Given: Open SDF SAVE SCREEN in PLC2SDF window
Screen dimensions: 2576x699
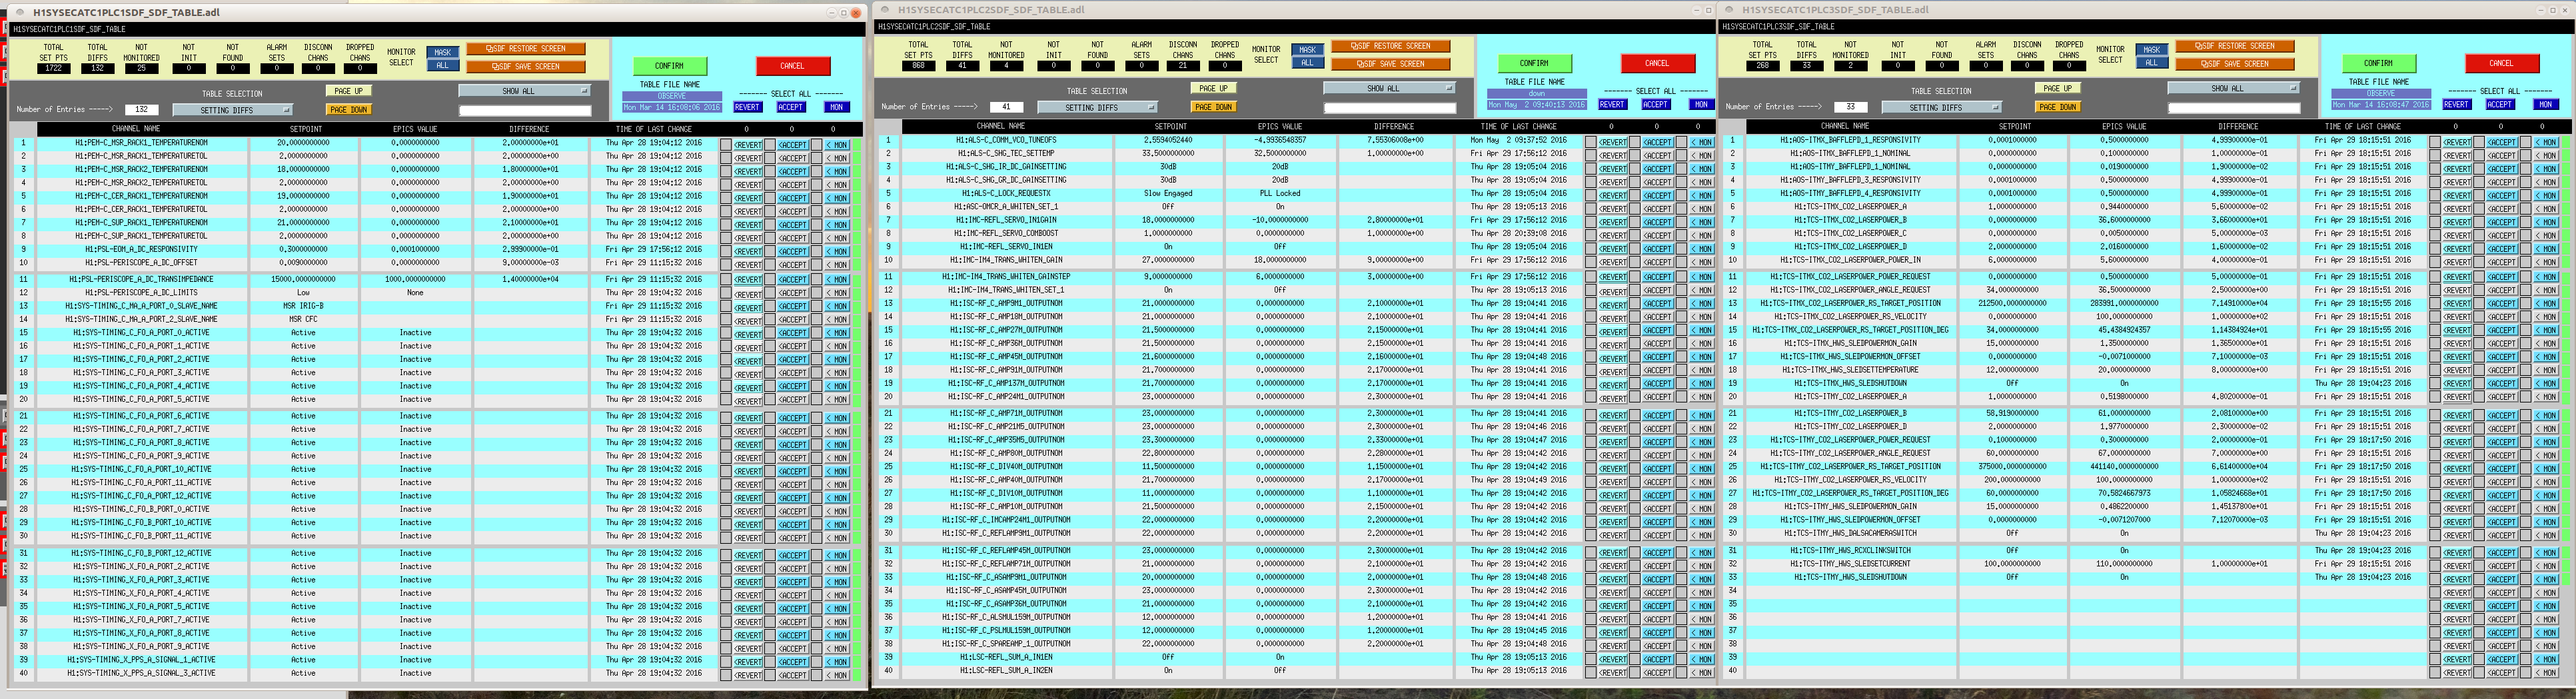Looking at the screenshot, I should (x=1390, y=64).
